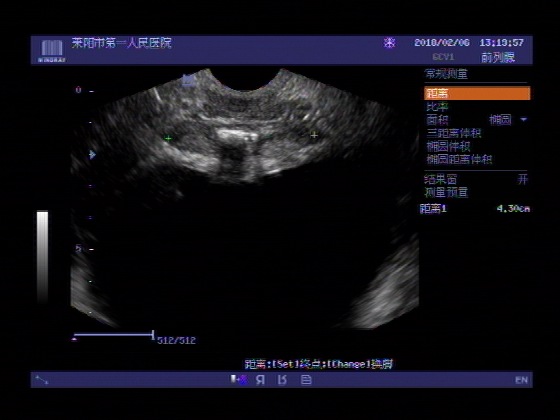
Task: Click the cine review progress bar
Action: click(x=114, y=335)
